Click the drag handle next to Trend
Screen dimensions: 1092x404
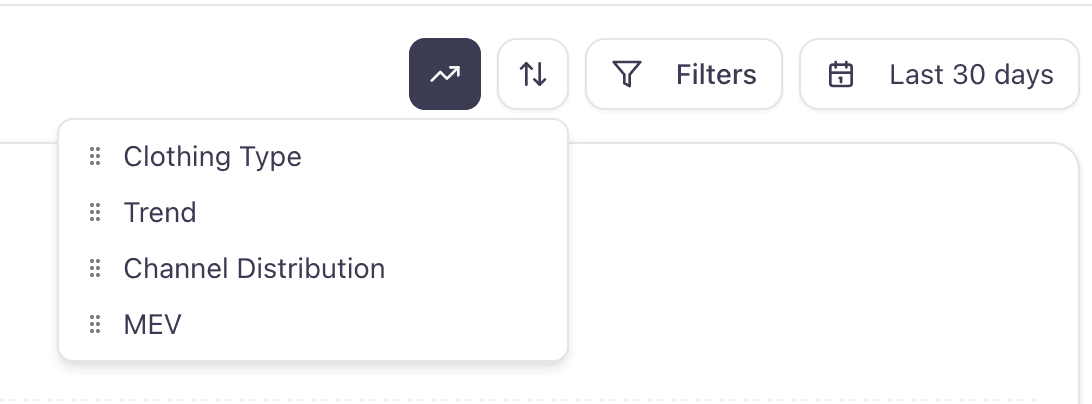click(95, 212)
